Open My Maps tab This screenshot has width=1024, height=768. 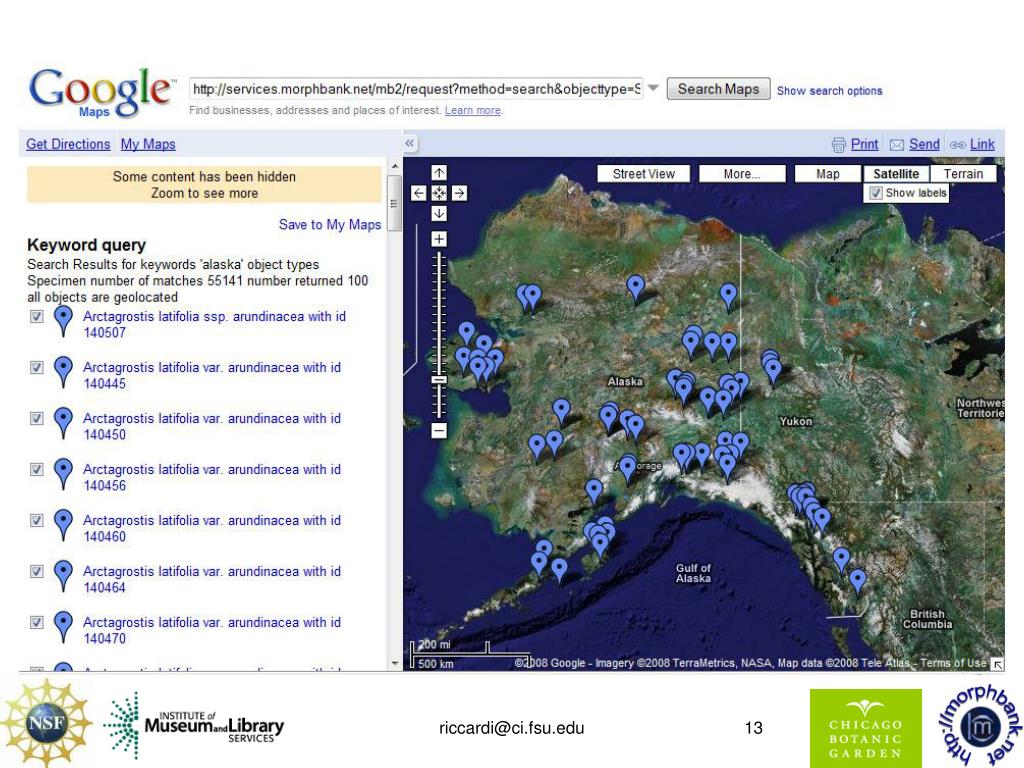(148, 144)
